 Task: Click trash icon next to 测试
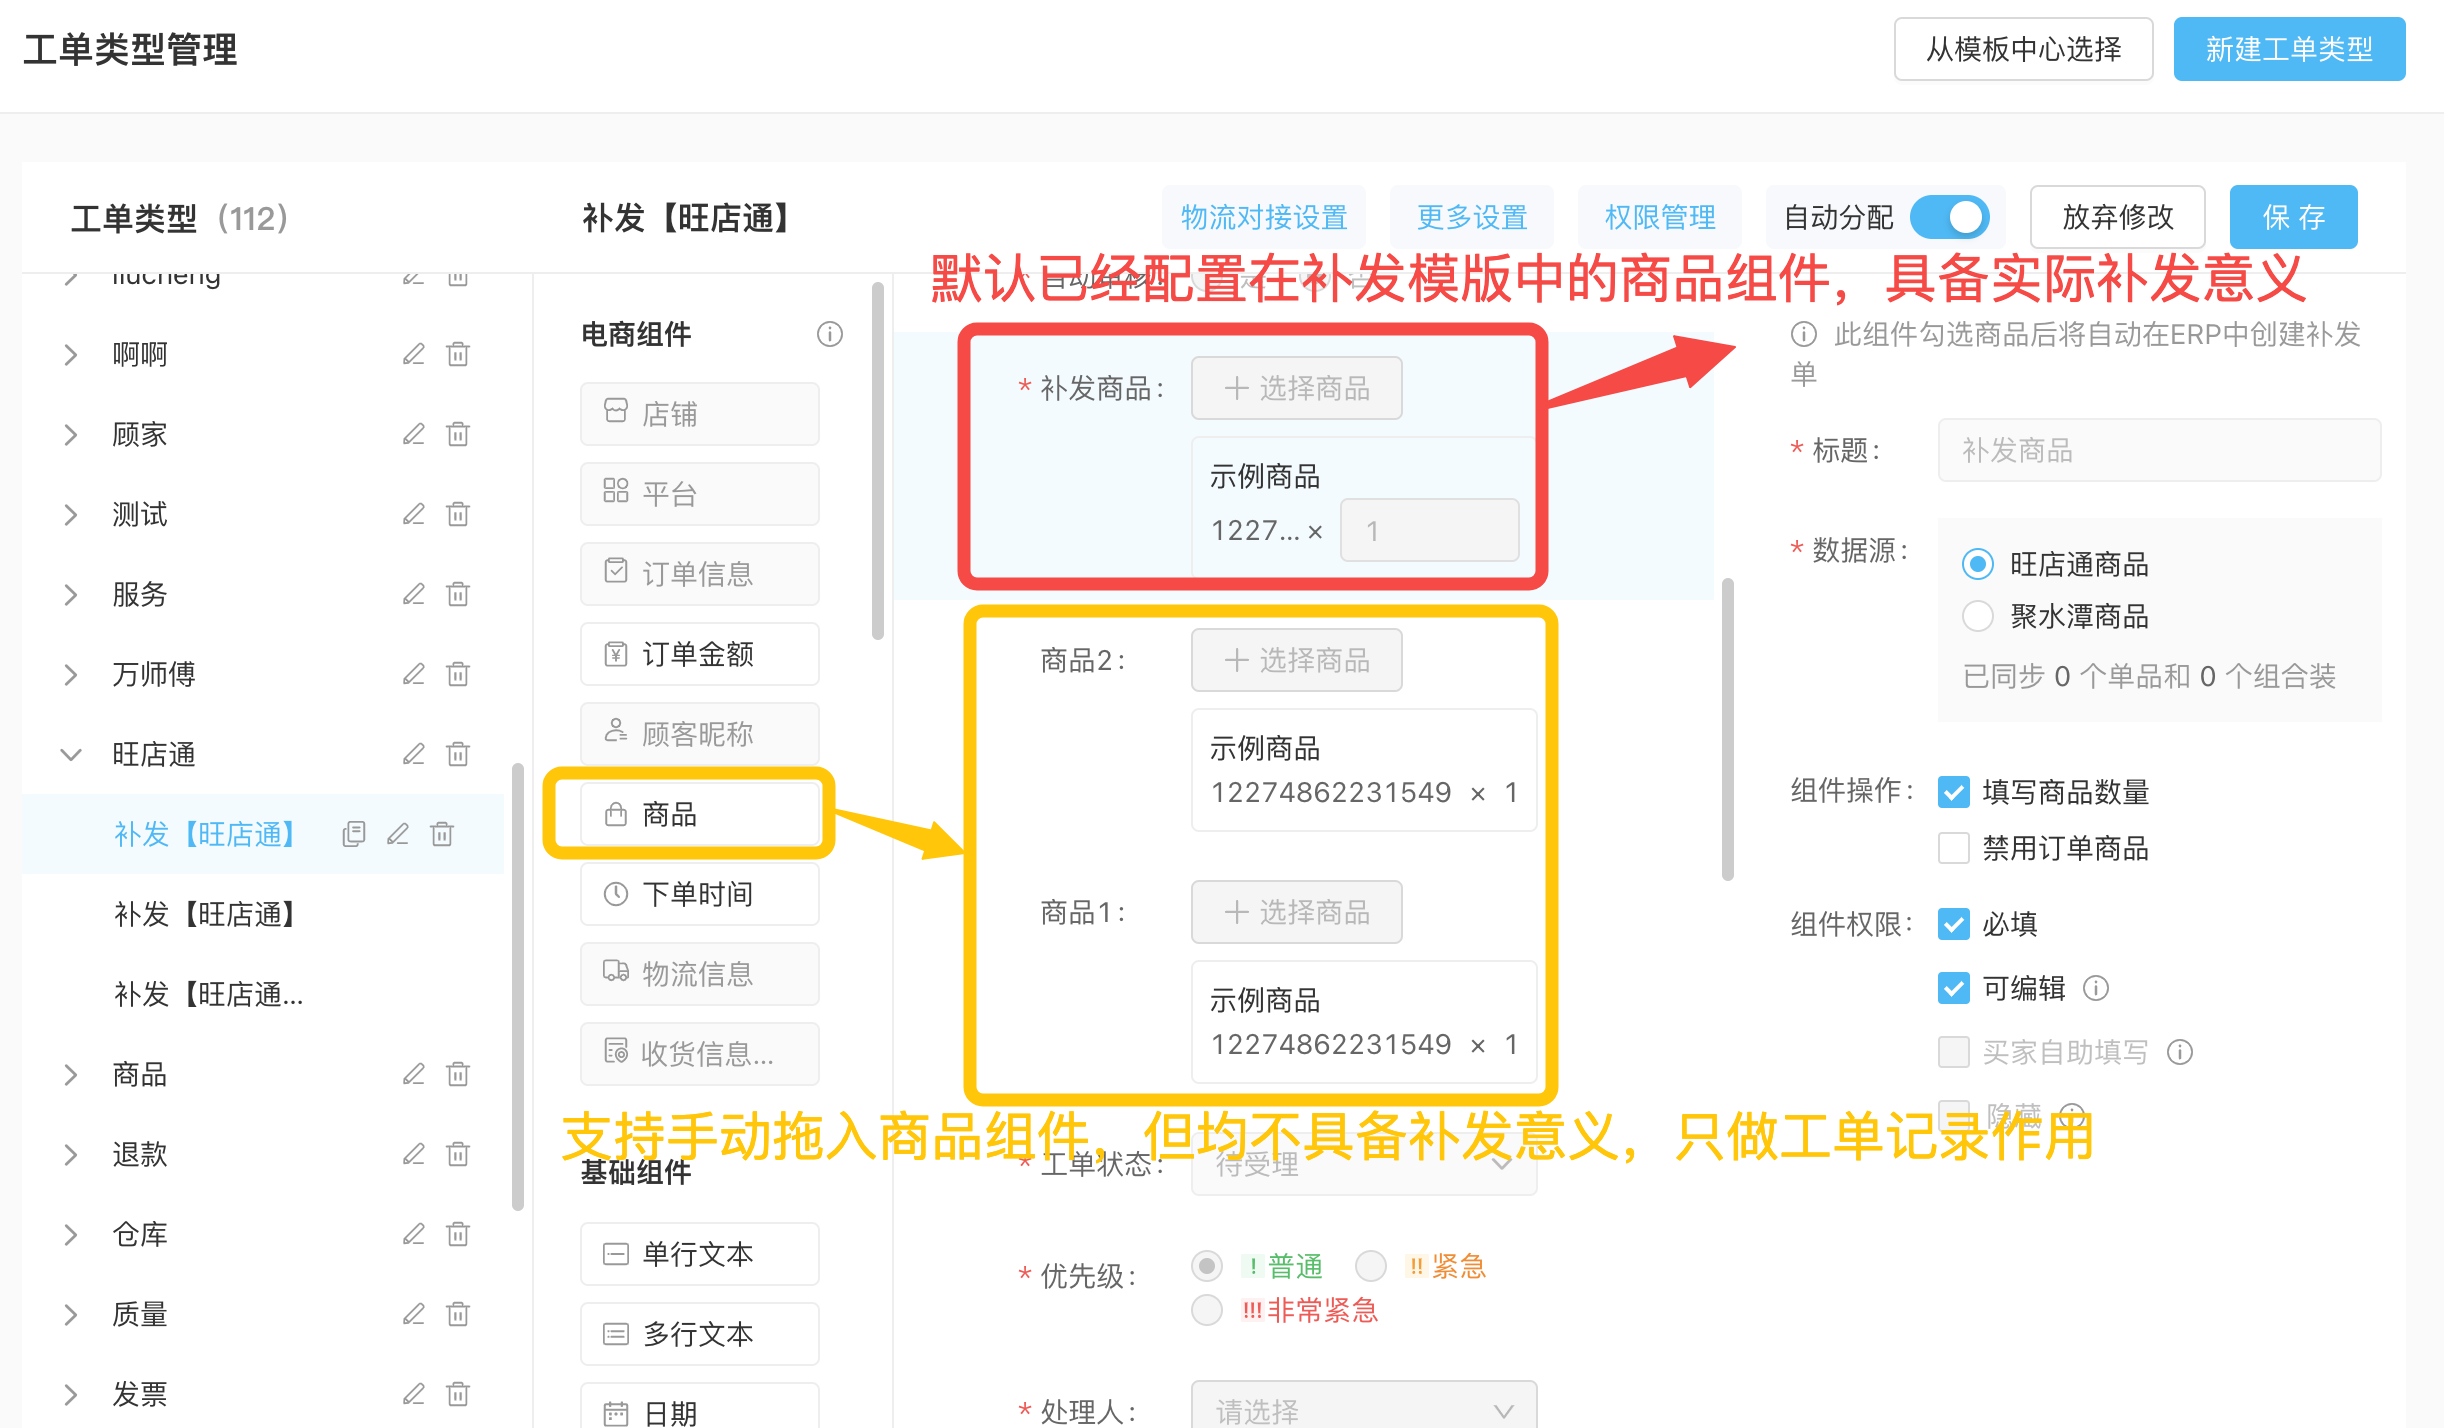point(458,514)
